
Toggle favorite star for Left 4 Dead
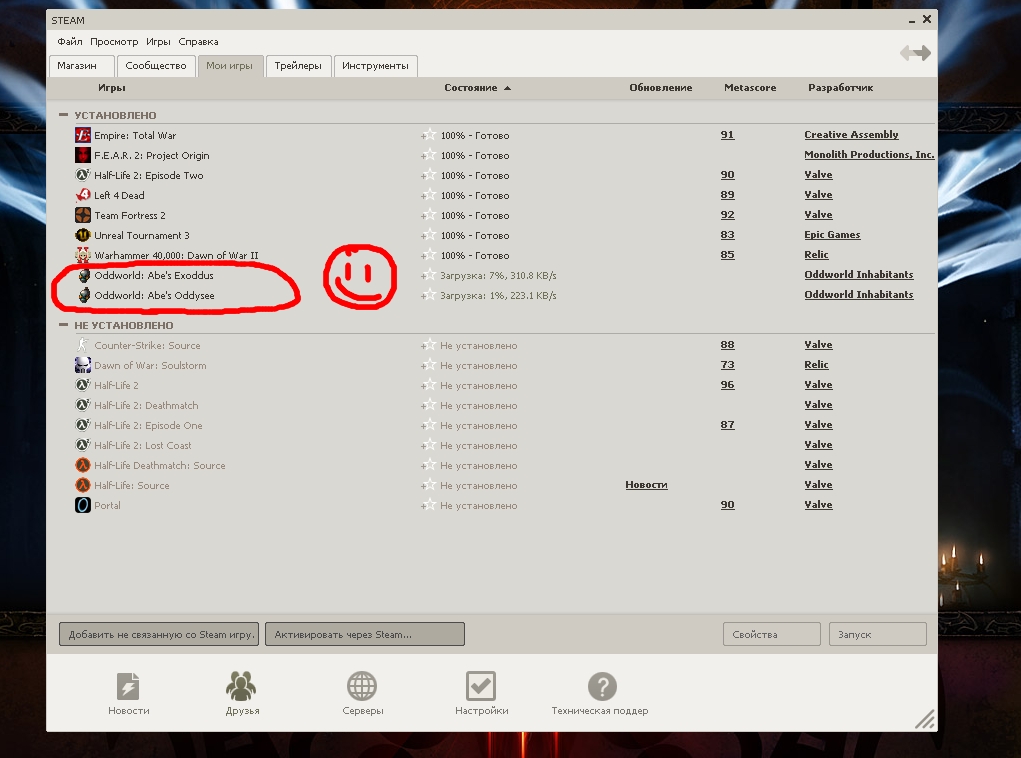pyautogui.click(x=428, y=195)
